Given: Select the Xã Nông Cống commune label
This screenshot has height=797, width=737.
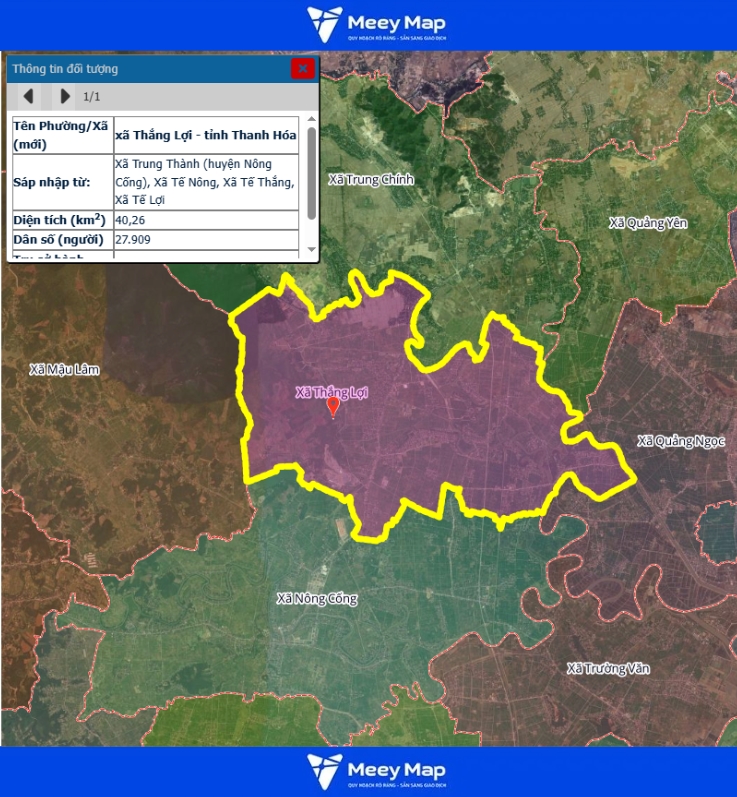Looking at the screenshot, I should click(x=316, y=598).
